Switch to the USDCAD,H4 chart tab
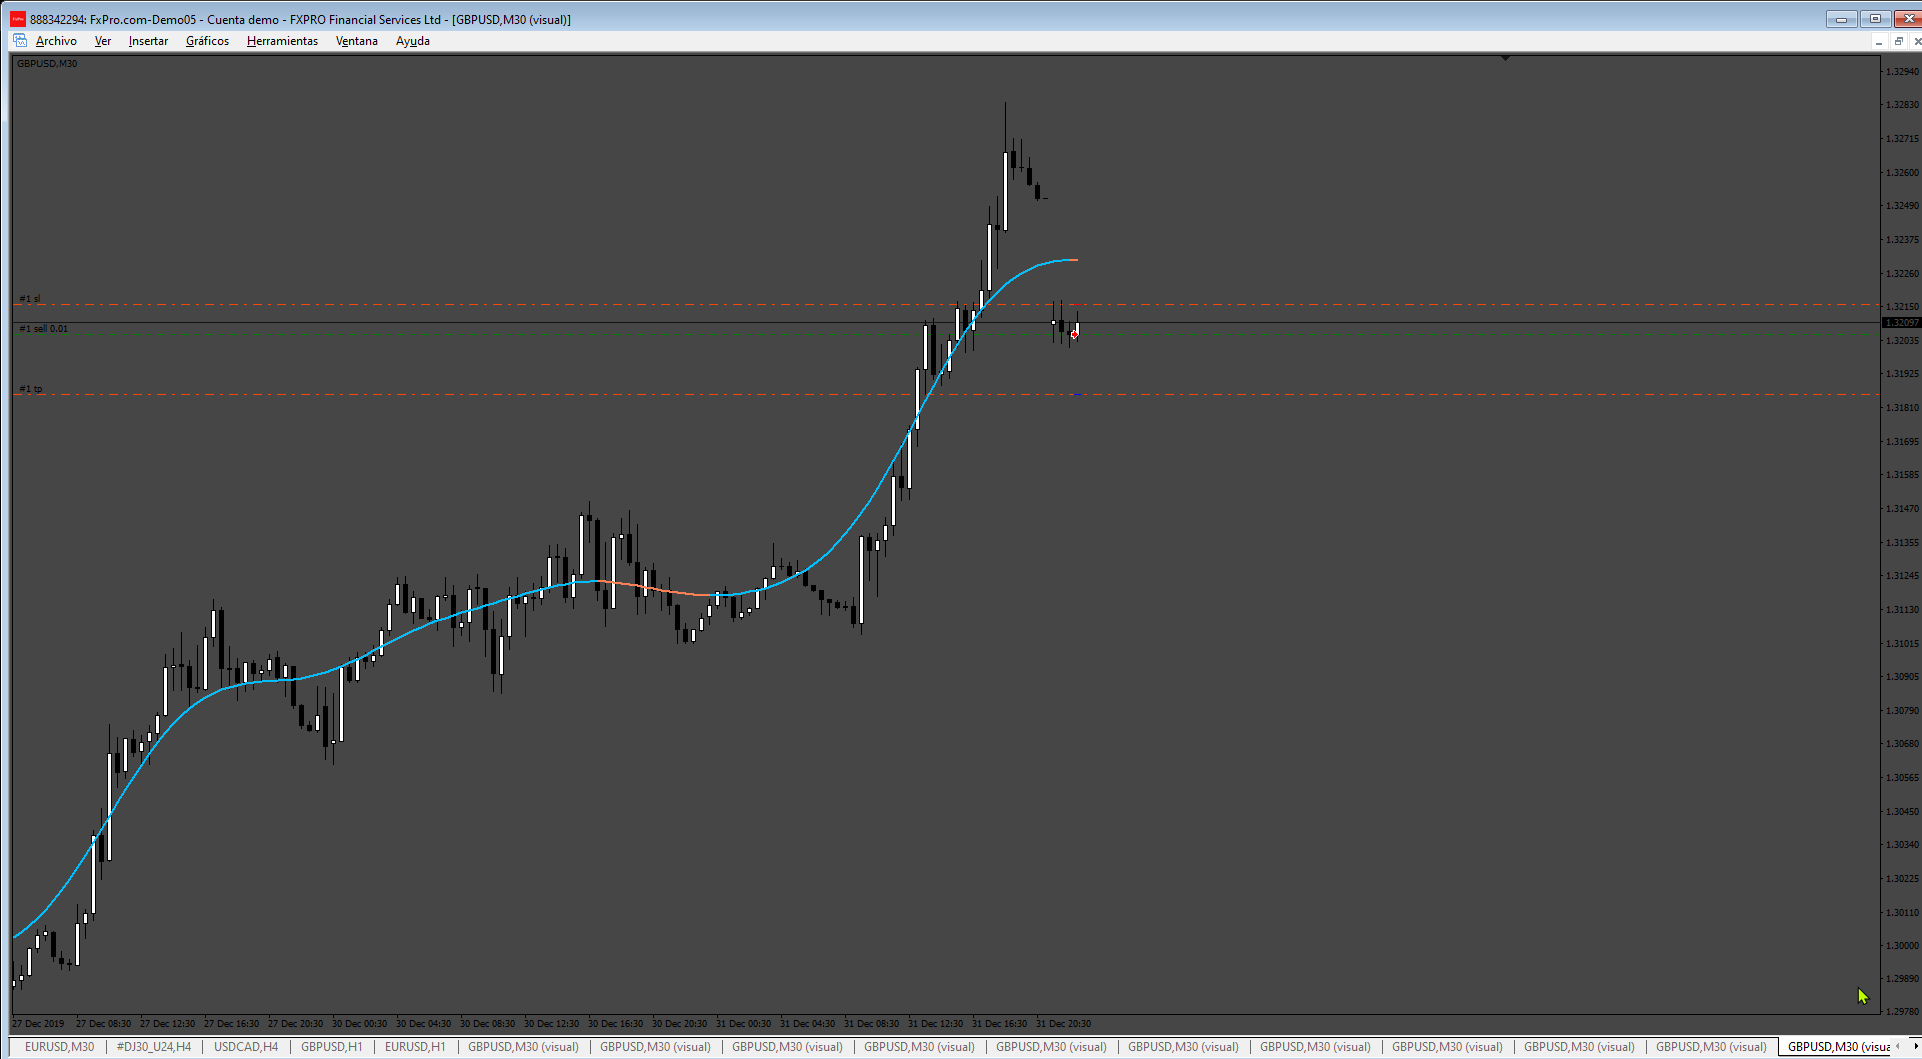The width and height of the screenshot is (1922, 1059). 246,1047
